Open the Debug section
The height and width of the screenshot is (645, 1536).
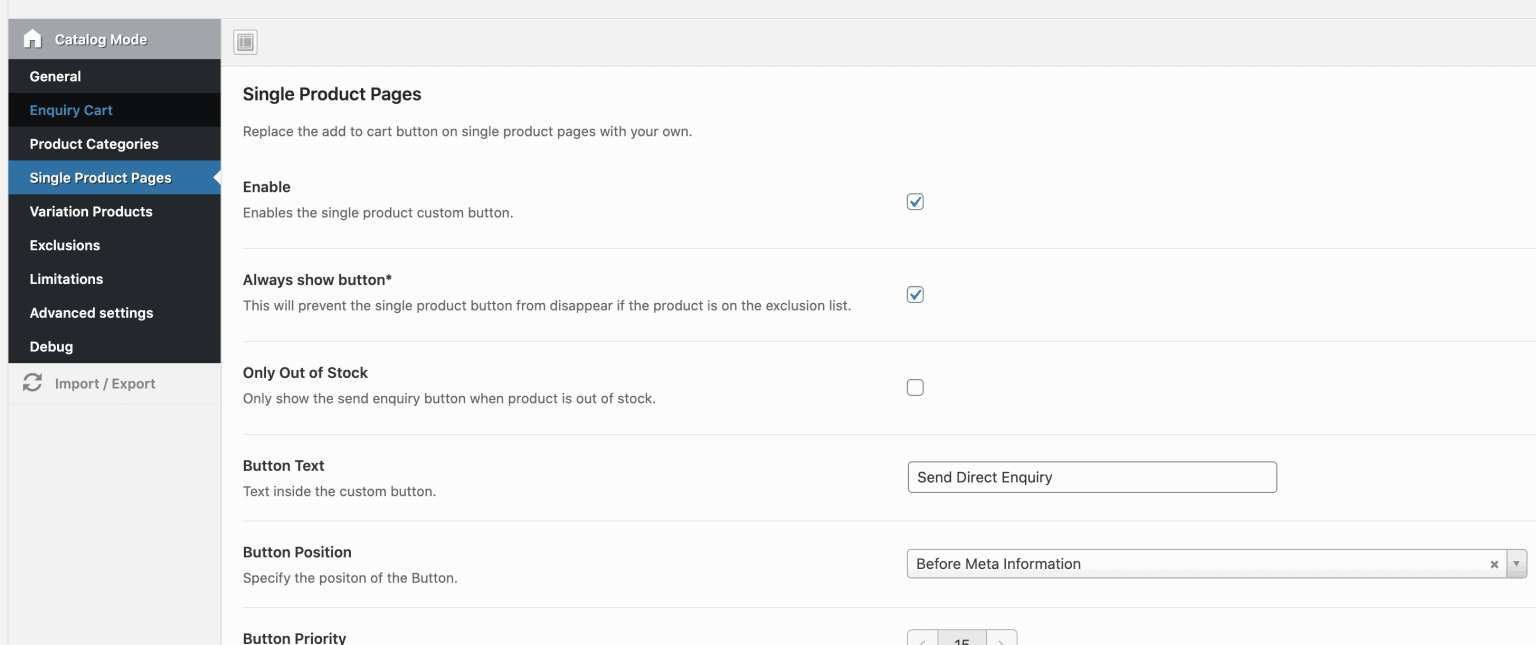pos(49,346)
